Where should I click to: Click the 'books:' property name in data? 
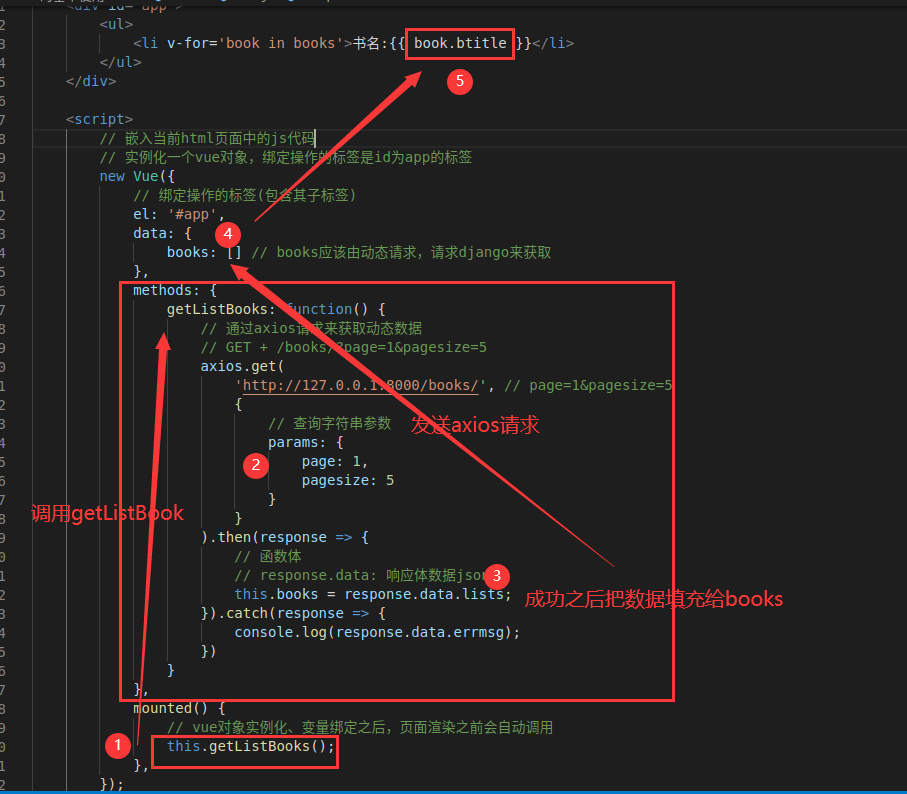191,253
